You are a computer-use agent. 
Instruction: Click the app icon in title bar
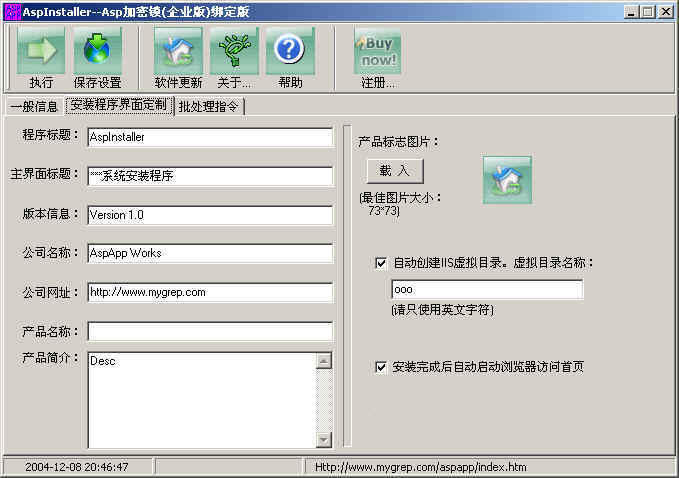pyautogui.click(x=13, y=11)
